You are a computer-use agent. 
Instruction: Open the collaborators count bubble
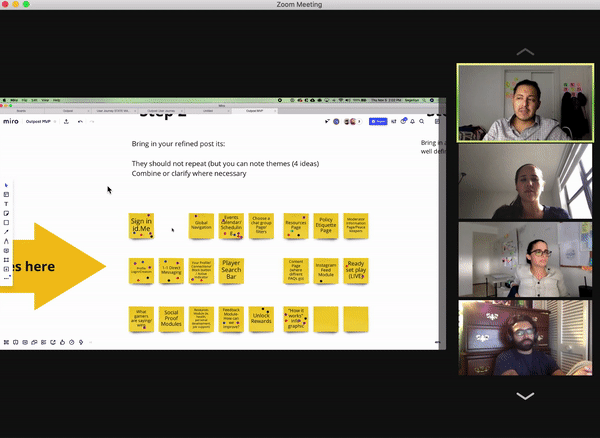click(x=359, y=121)
